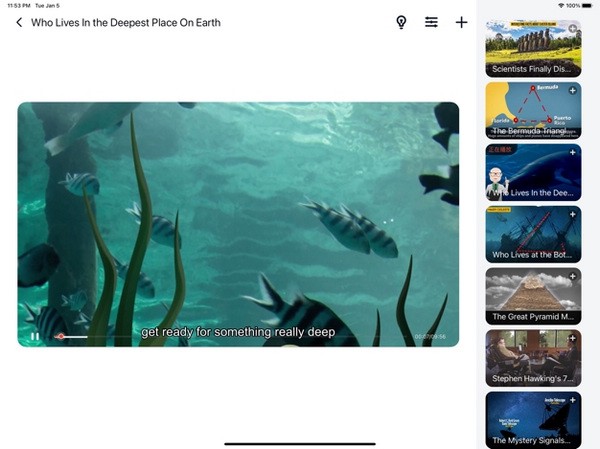The image size is (600, 449).
Task: Open the sliders settings icon
Action: click(431, 22)
